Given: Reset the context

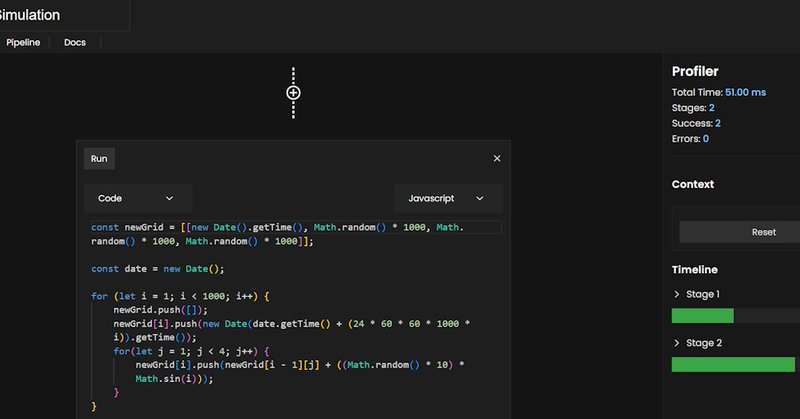Looking at the screenshot, I should click(x=740, y=232).
